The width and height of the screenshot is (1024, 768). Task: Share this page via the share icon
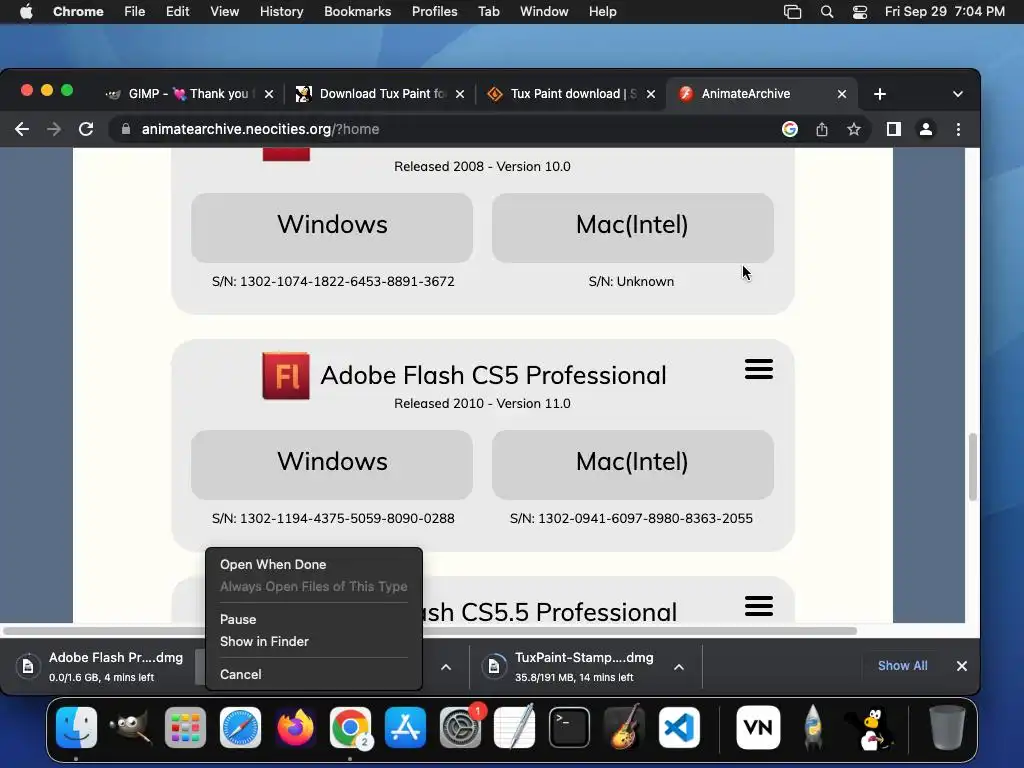(x=822, y=129)
